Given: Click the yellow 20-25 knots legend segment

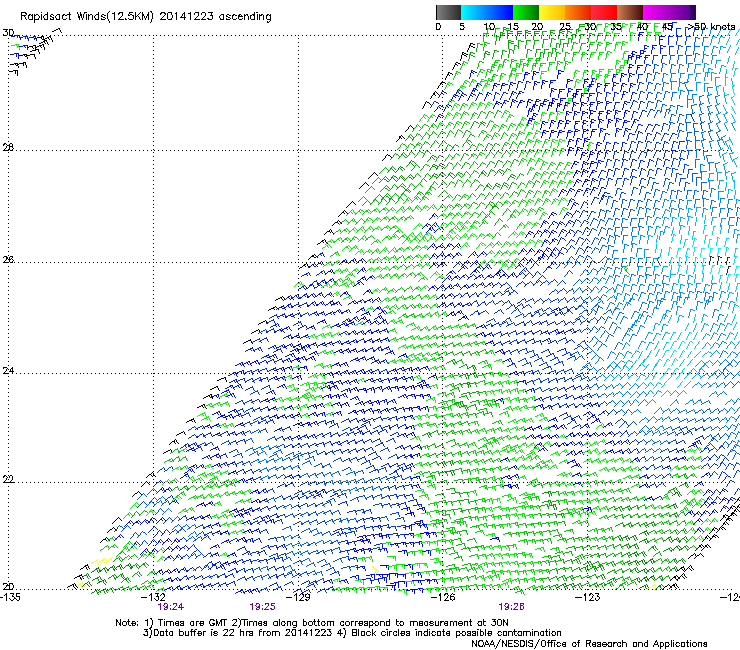Looking at the screenshot, I should pos(552,12).
